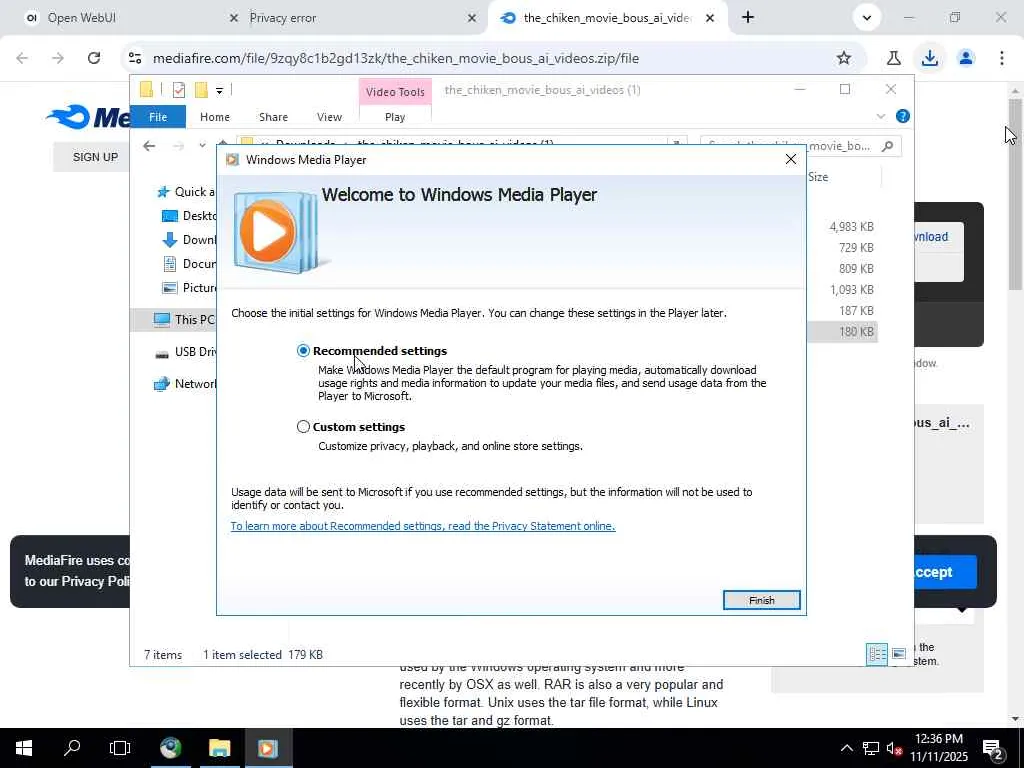Select Network in navigation pane
1024x768 pixels.
click(x=184, y=383)
